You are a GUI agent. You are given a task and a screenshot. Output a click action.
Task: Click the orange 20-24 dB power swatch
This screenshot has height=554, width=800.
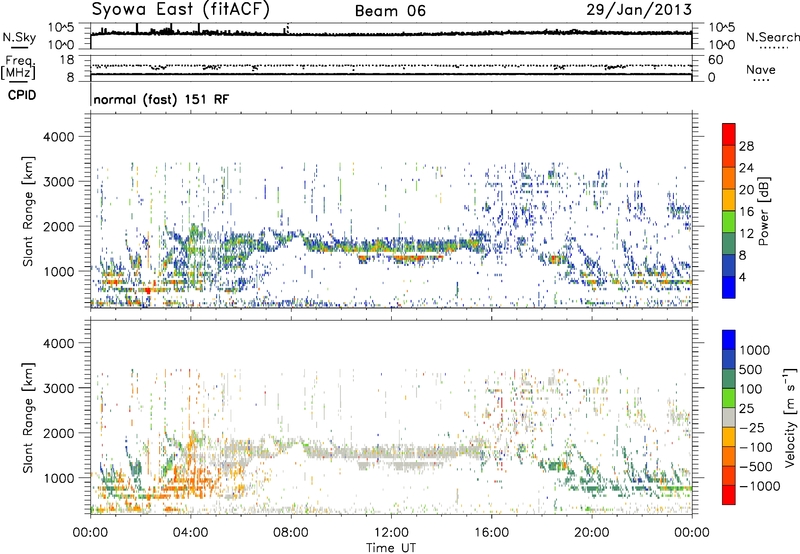coord(729,178)
